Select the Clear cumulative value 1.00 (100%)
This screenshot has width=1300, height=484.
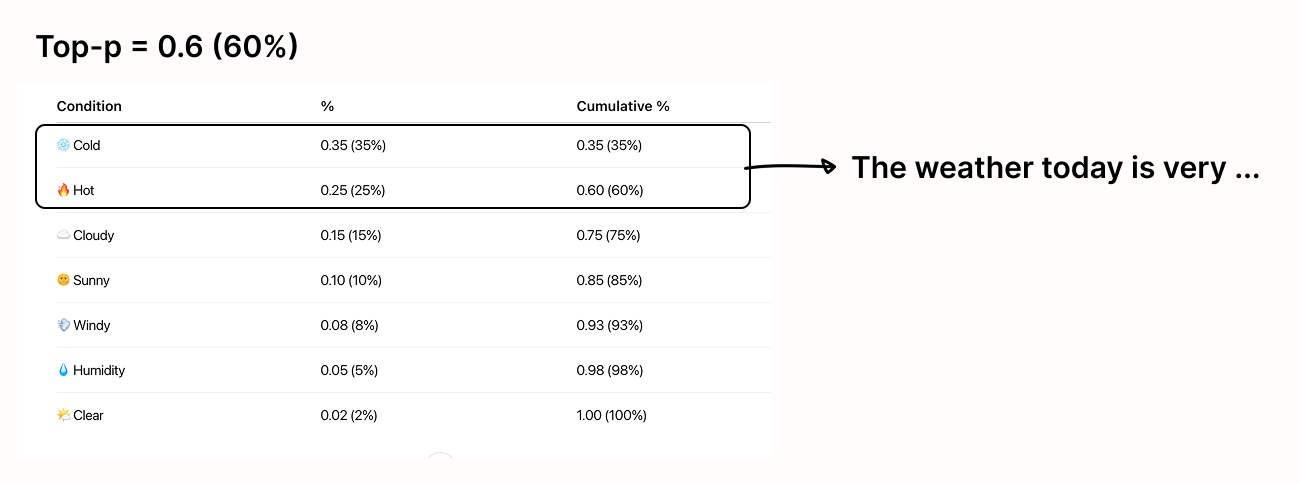[x=612, y=415]
